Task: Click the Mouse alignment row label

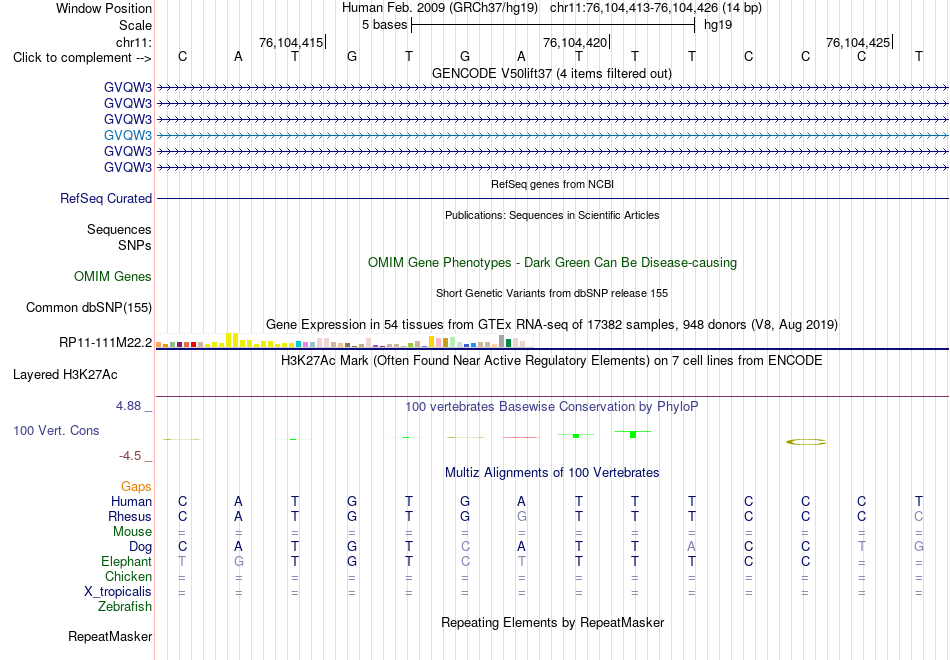Action: 132,532
